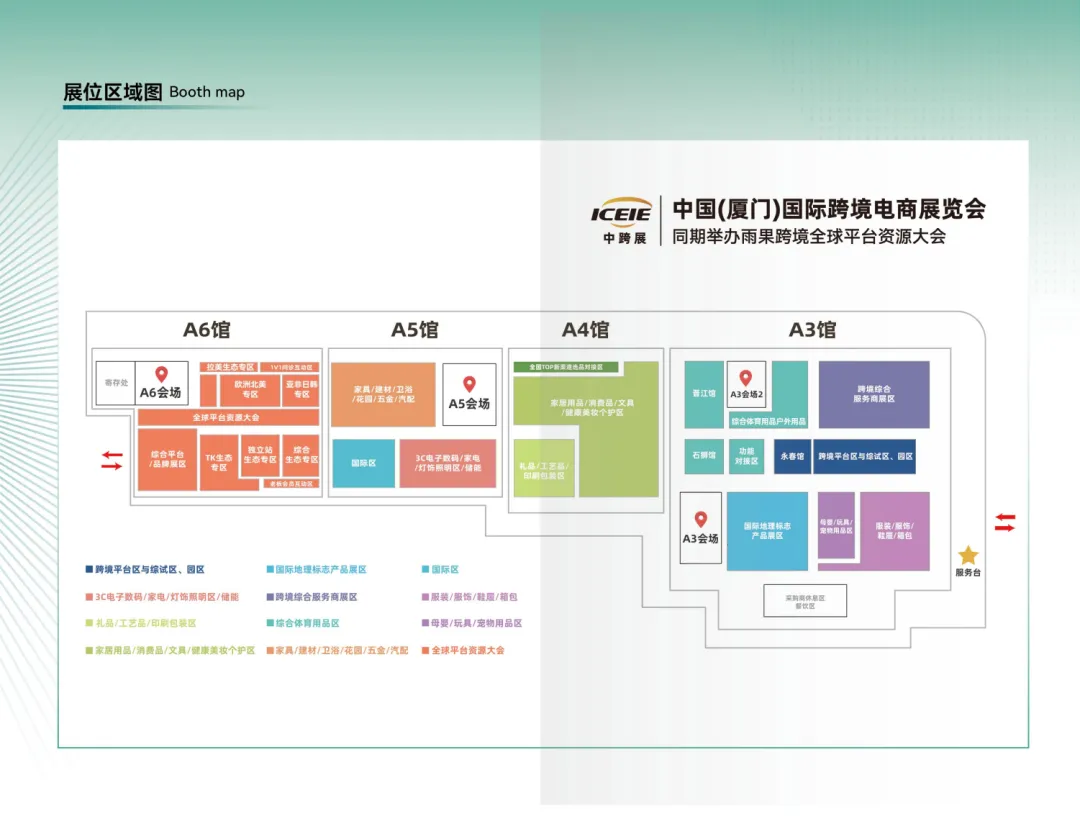
Task: Click the A3会场2 label
Action: [x=746, y=395]
